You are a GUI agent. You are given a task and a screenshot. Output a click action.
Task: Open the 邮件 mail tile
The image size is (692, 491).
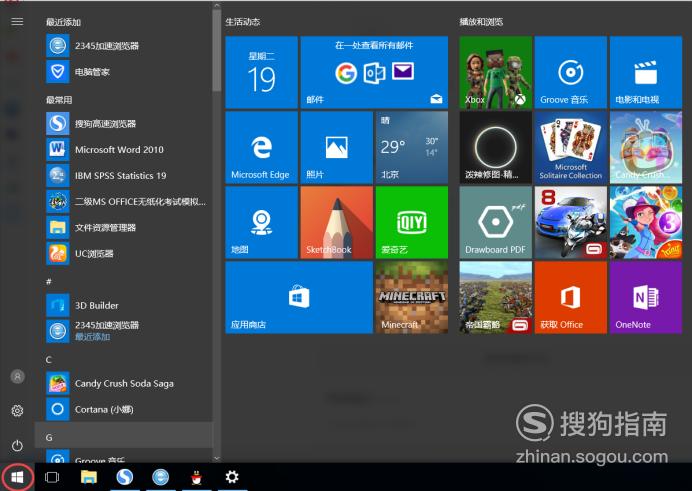(374, 72)
